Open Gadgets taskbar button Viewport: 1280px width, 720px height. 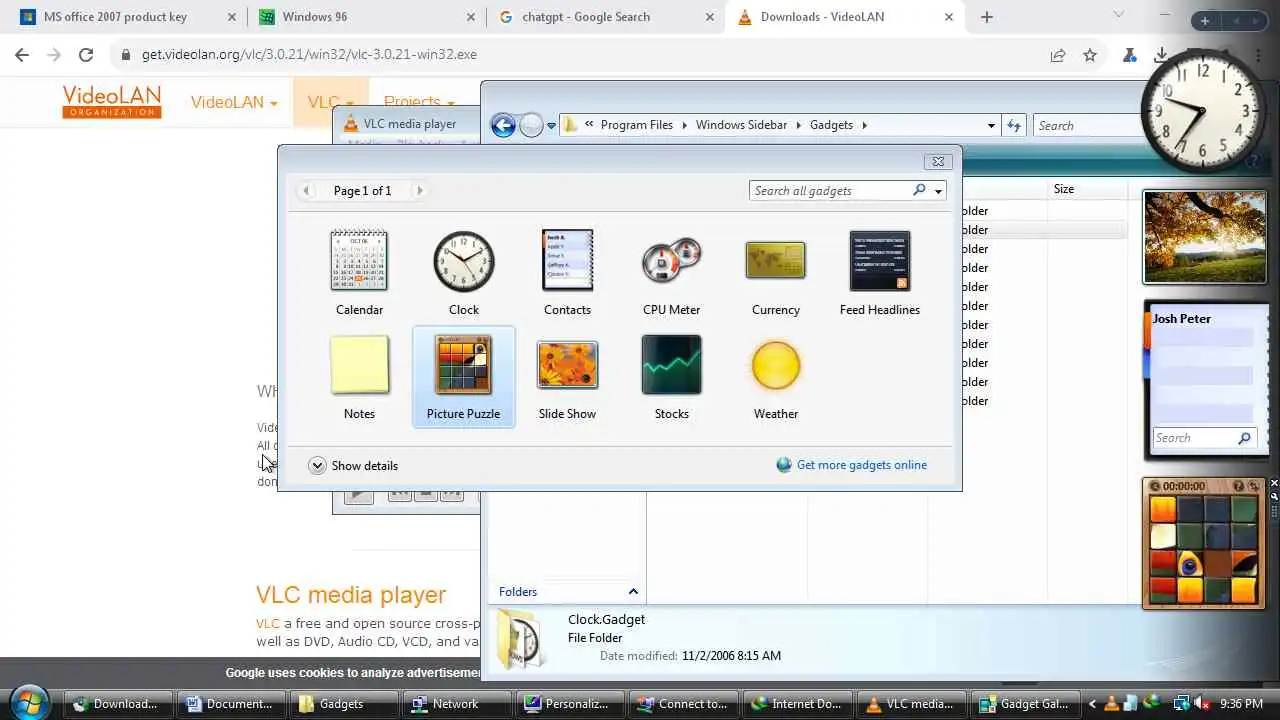pyautogui.click(x=342, y=703)
